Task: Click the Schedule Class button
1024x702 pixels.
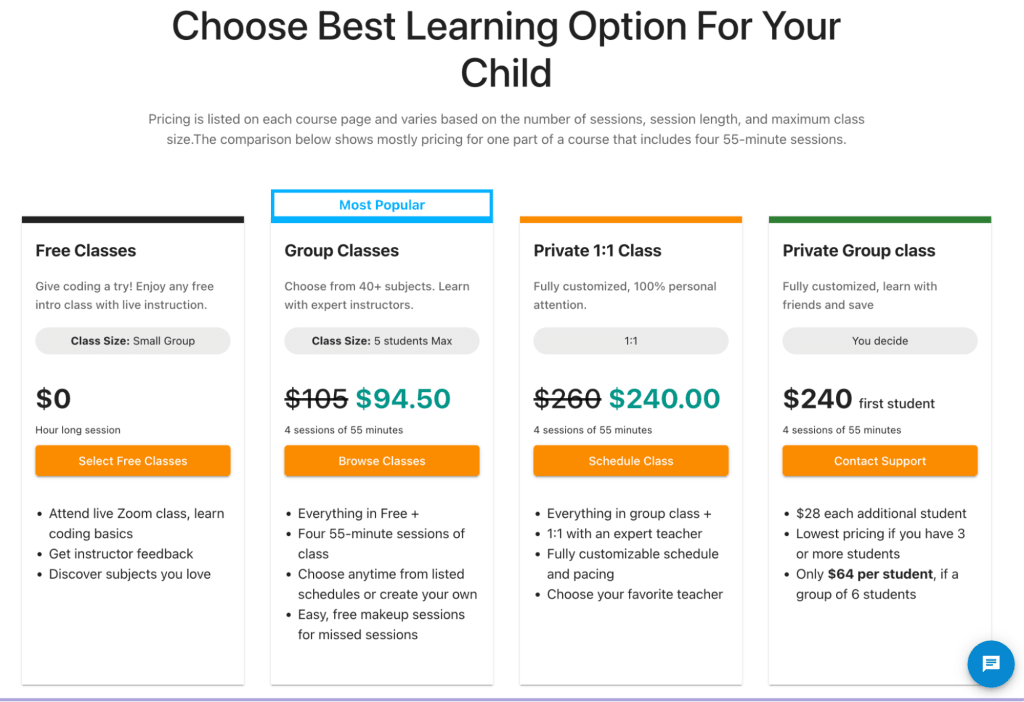Action: click(630, 461)
